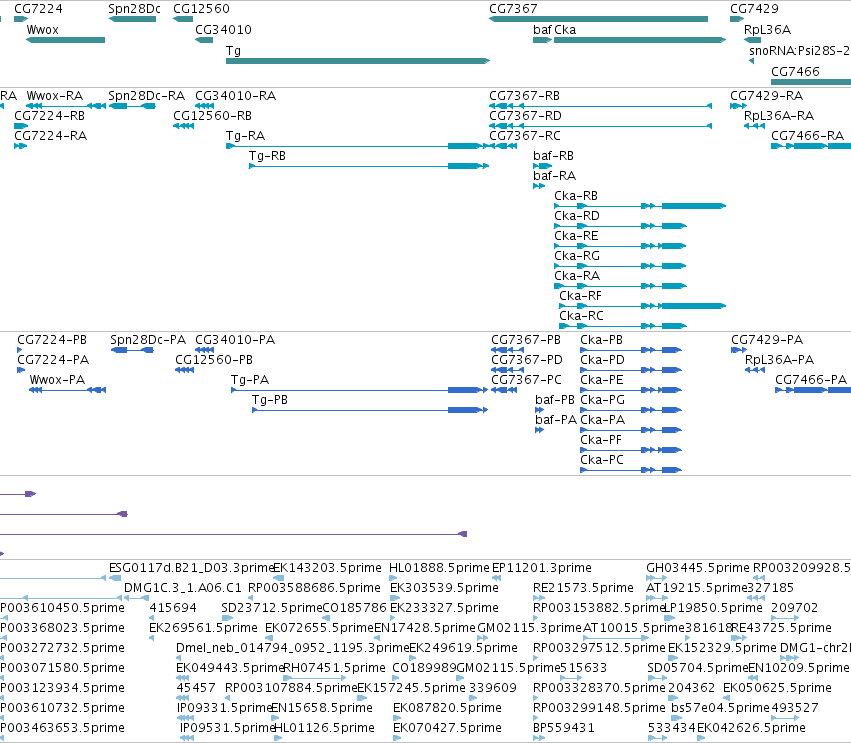Select the Spn28Dc-PA protein label

pyautogui.click(x=148, y=340)
